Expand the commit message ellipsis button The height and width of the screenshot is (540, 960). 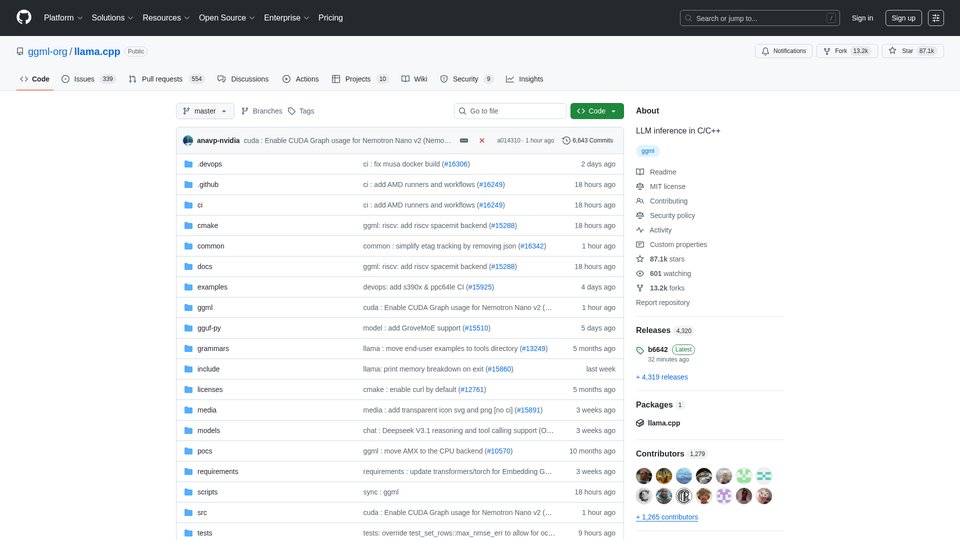coord(464,141)
